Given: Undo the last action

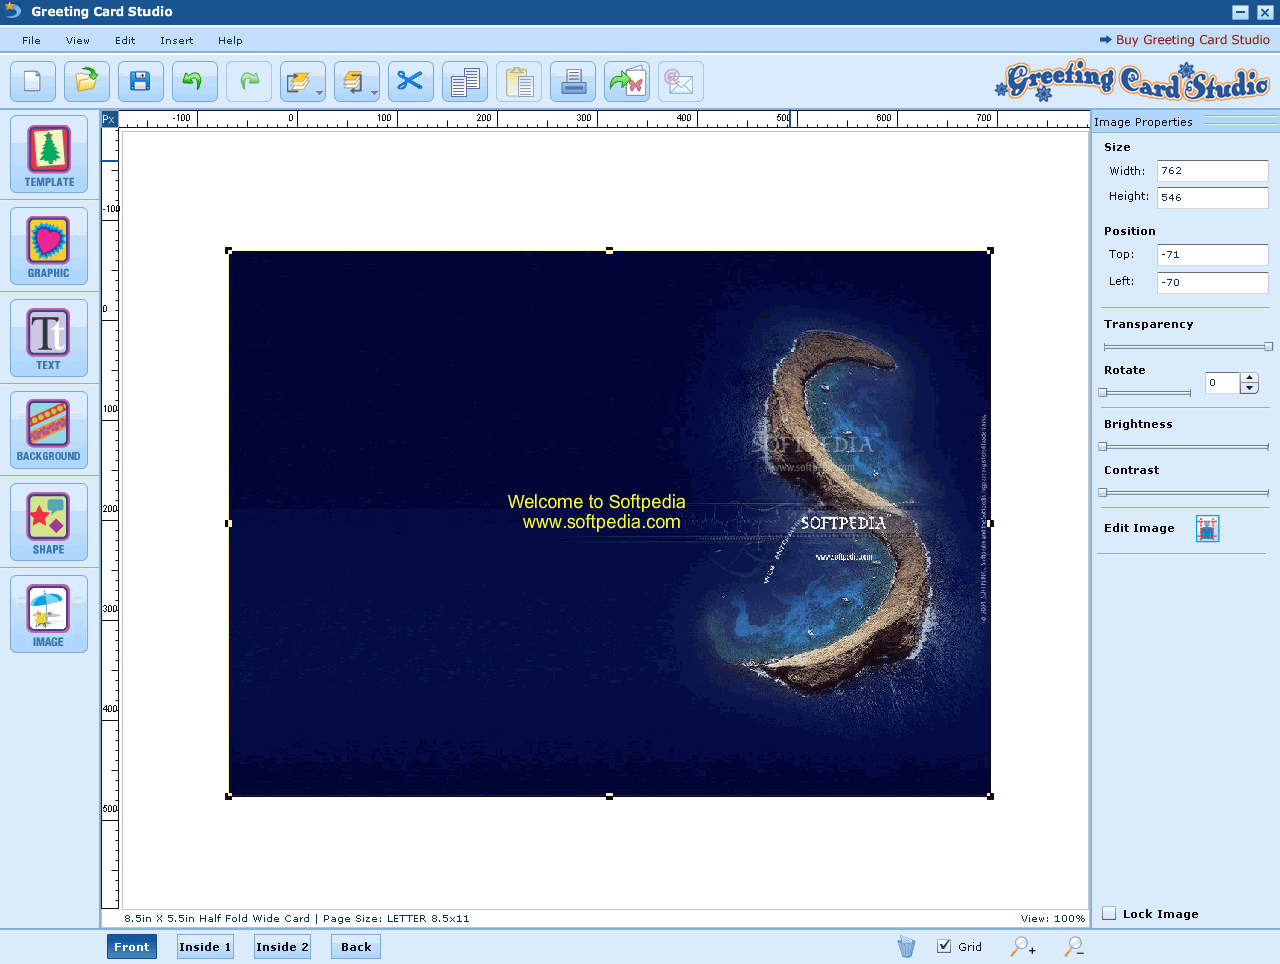Looking at the screenshot, I should point(195,81).
